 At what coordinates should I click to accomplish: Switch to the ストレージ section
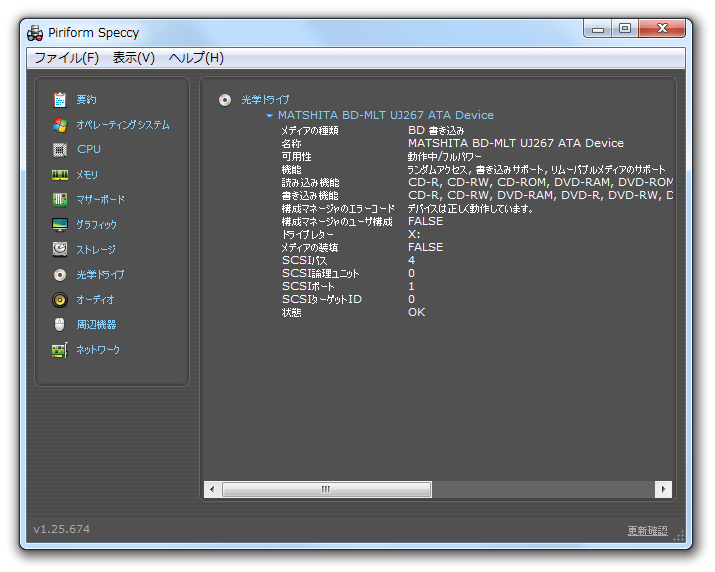pos(96,250)
